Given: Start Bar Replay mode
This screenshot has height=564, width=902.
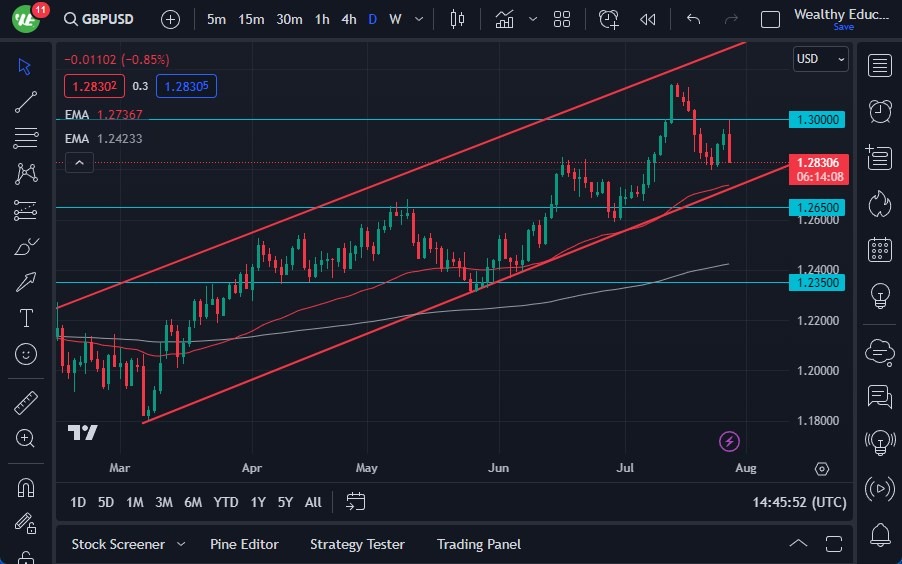Looking at the screenshot, I should tap(647, 19).
